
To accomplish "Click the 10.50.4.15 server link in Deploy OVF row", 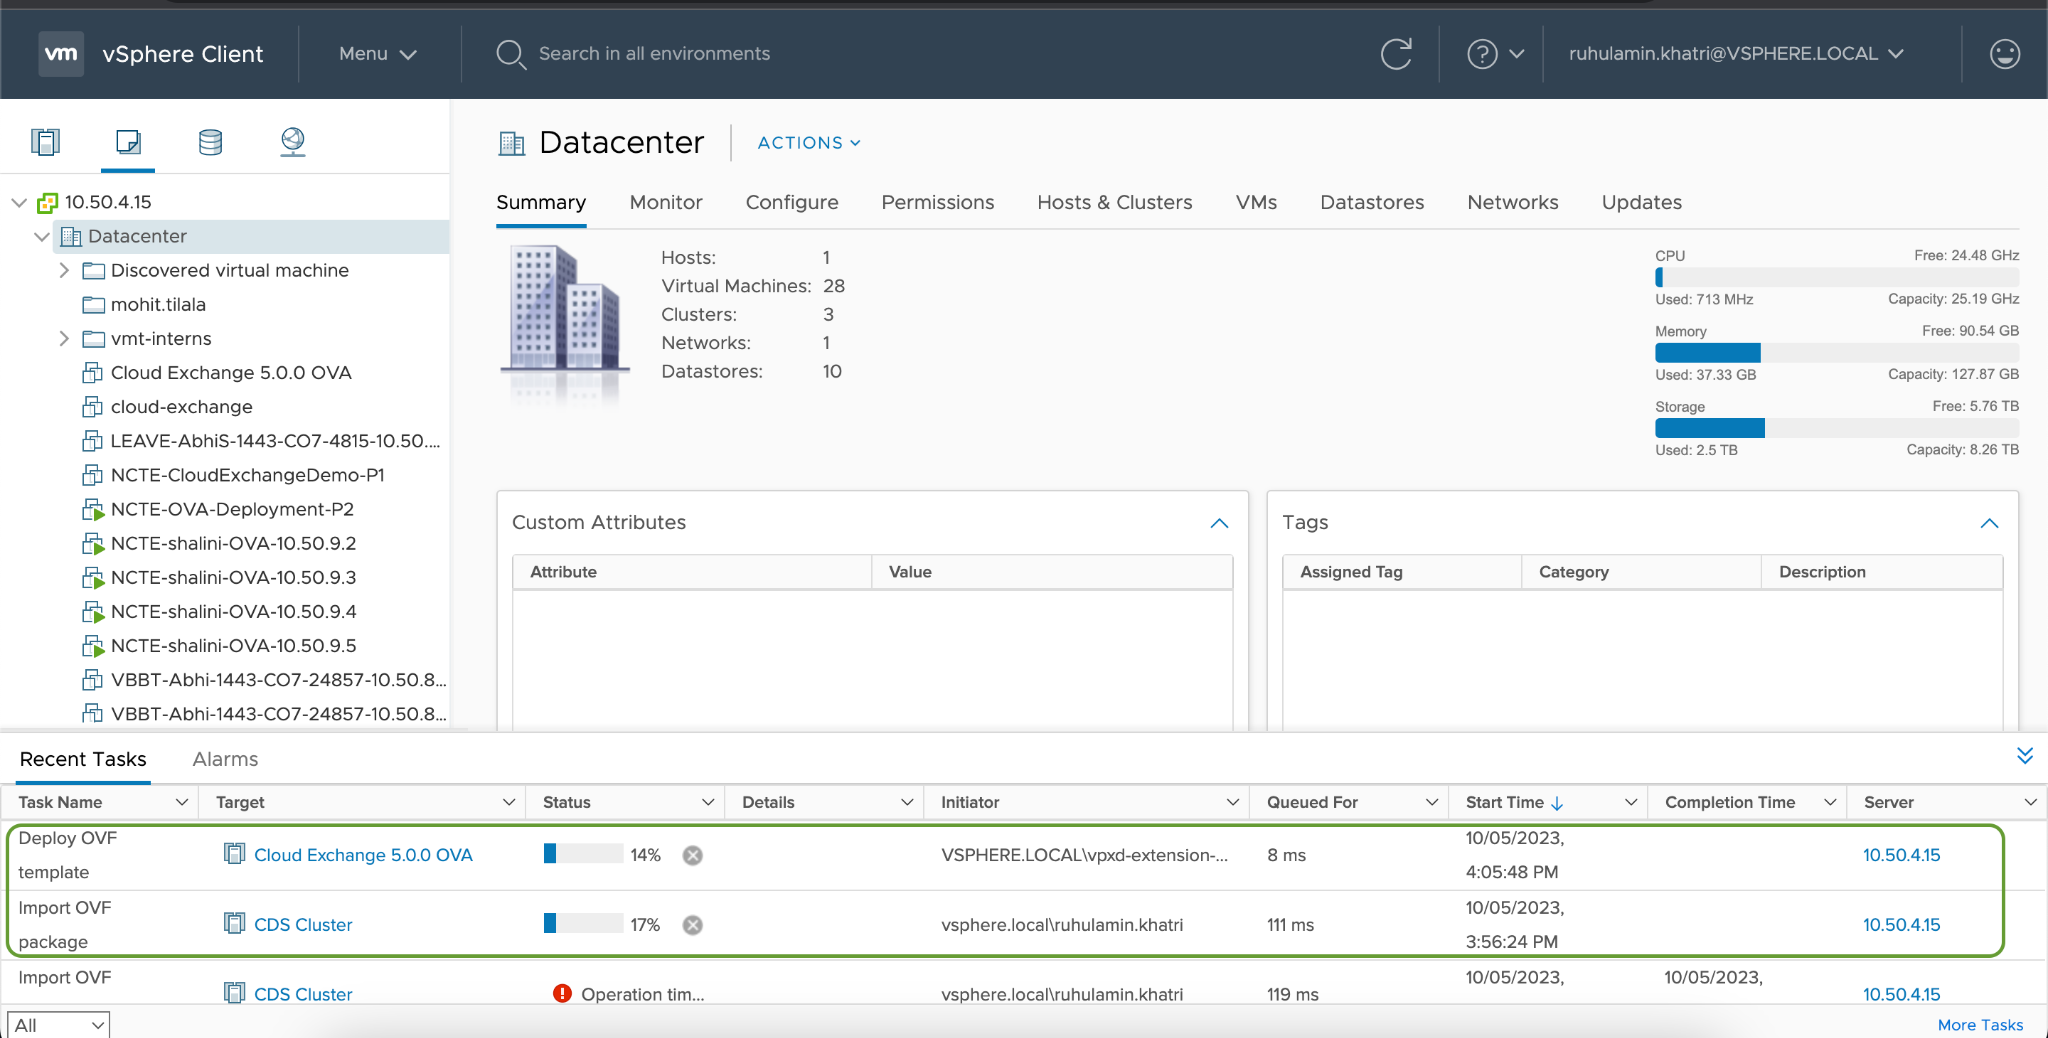I will [x=1901, y=855].
